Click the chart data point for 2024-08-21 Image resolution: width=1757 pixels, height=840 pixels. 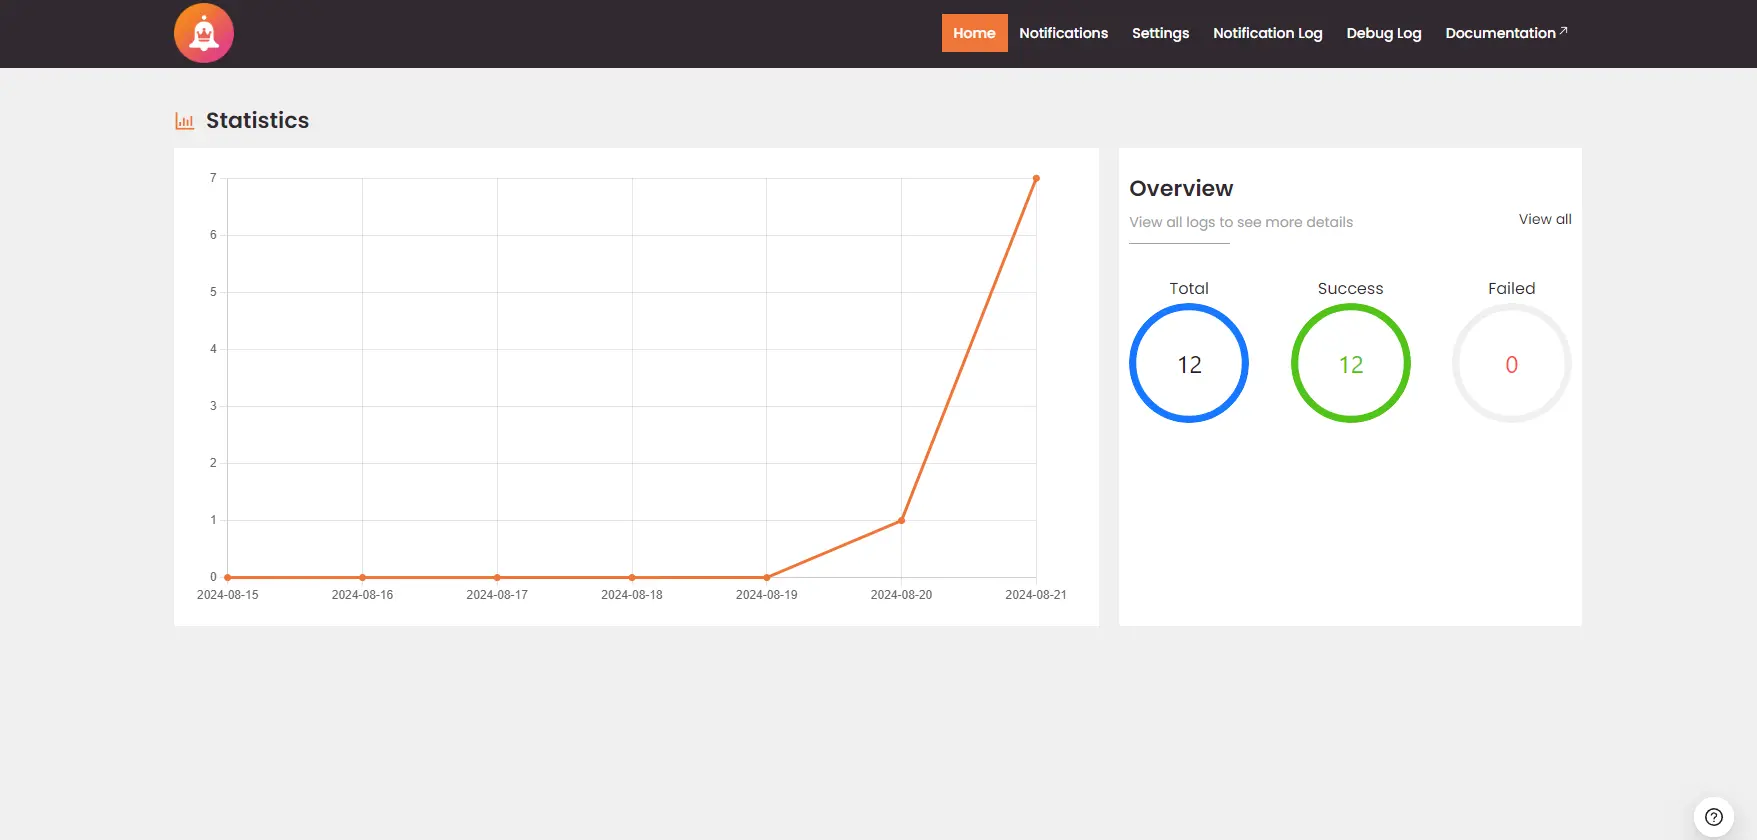tap(1036, 179)
